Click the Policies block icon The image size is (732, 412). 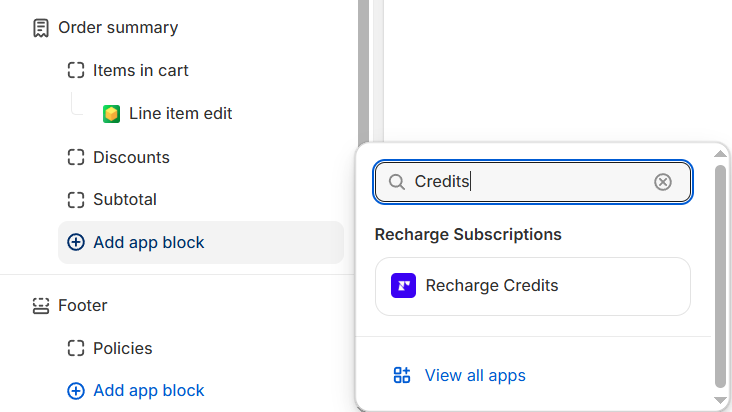(76, 348)
